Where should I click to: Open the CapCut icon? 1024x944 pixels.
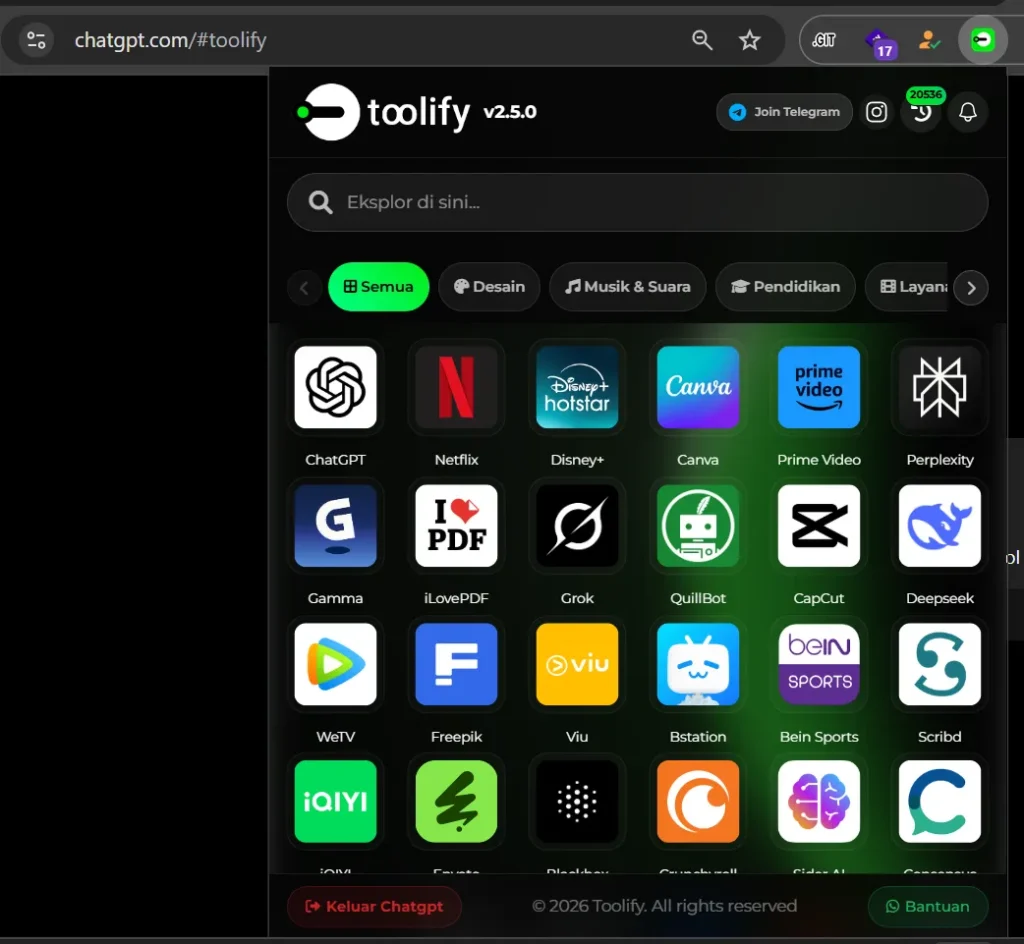[818, 526]
